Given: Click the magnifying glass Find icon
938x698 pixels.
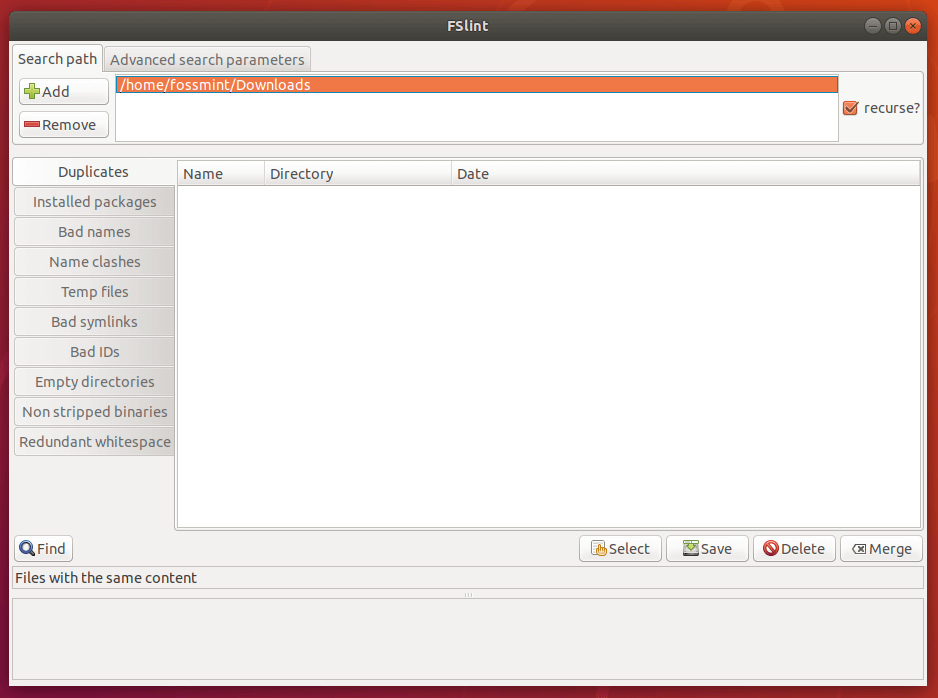Looking at the screenshot, I should (29, 548).
